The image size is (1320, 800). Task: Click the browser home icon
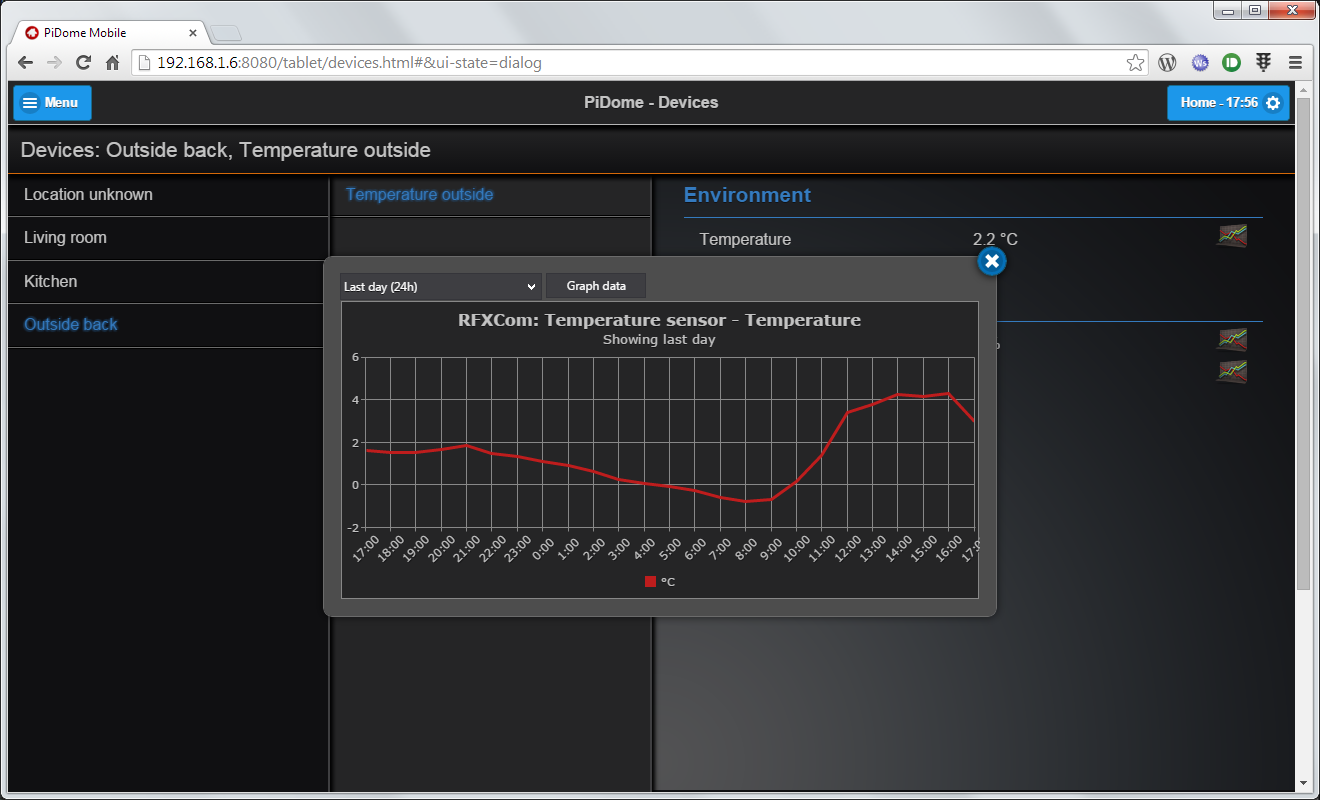point(113,62)
